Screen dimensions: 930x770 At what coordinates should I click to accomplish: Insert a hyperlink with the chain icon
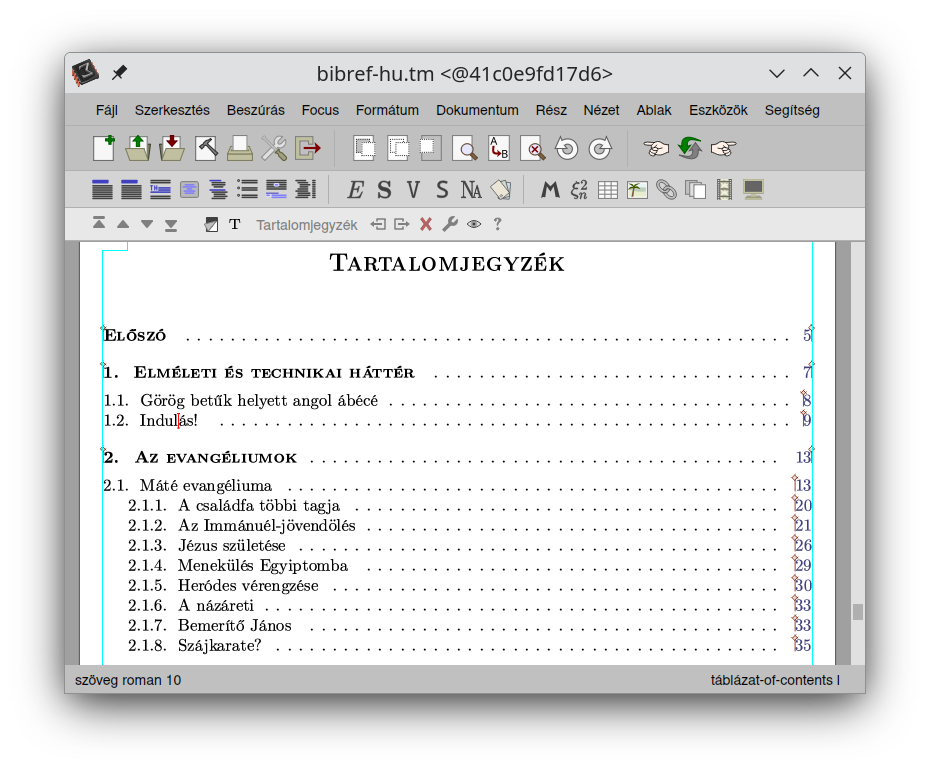[x=666, y=190]
